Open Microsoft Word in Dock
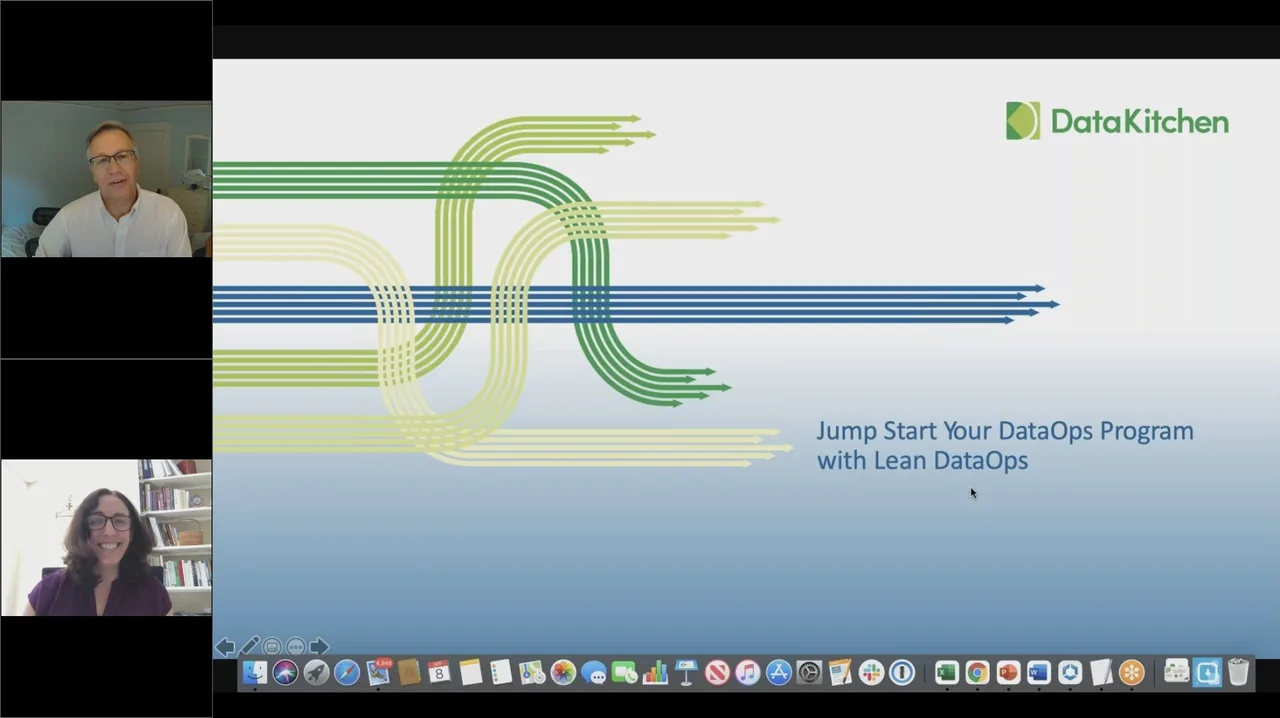This screenshot has height=718, width=1280. (x=1039, y=673)
